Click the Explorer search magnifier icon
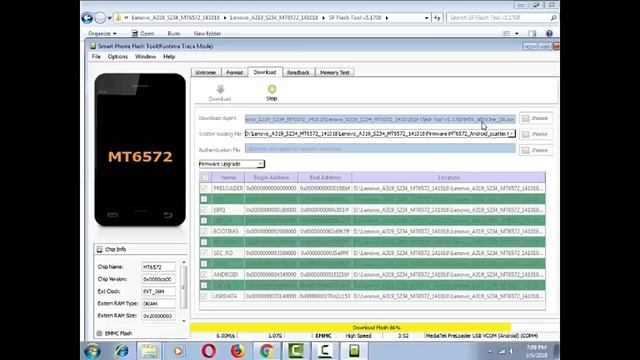Screen dimensions: 640x360 pyautogui.click(x=553, y=18)
